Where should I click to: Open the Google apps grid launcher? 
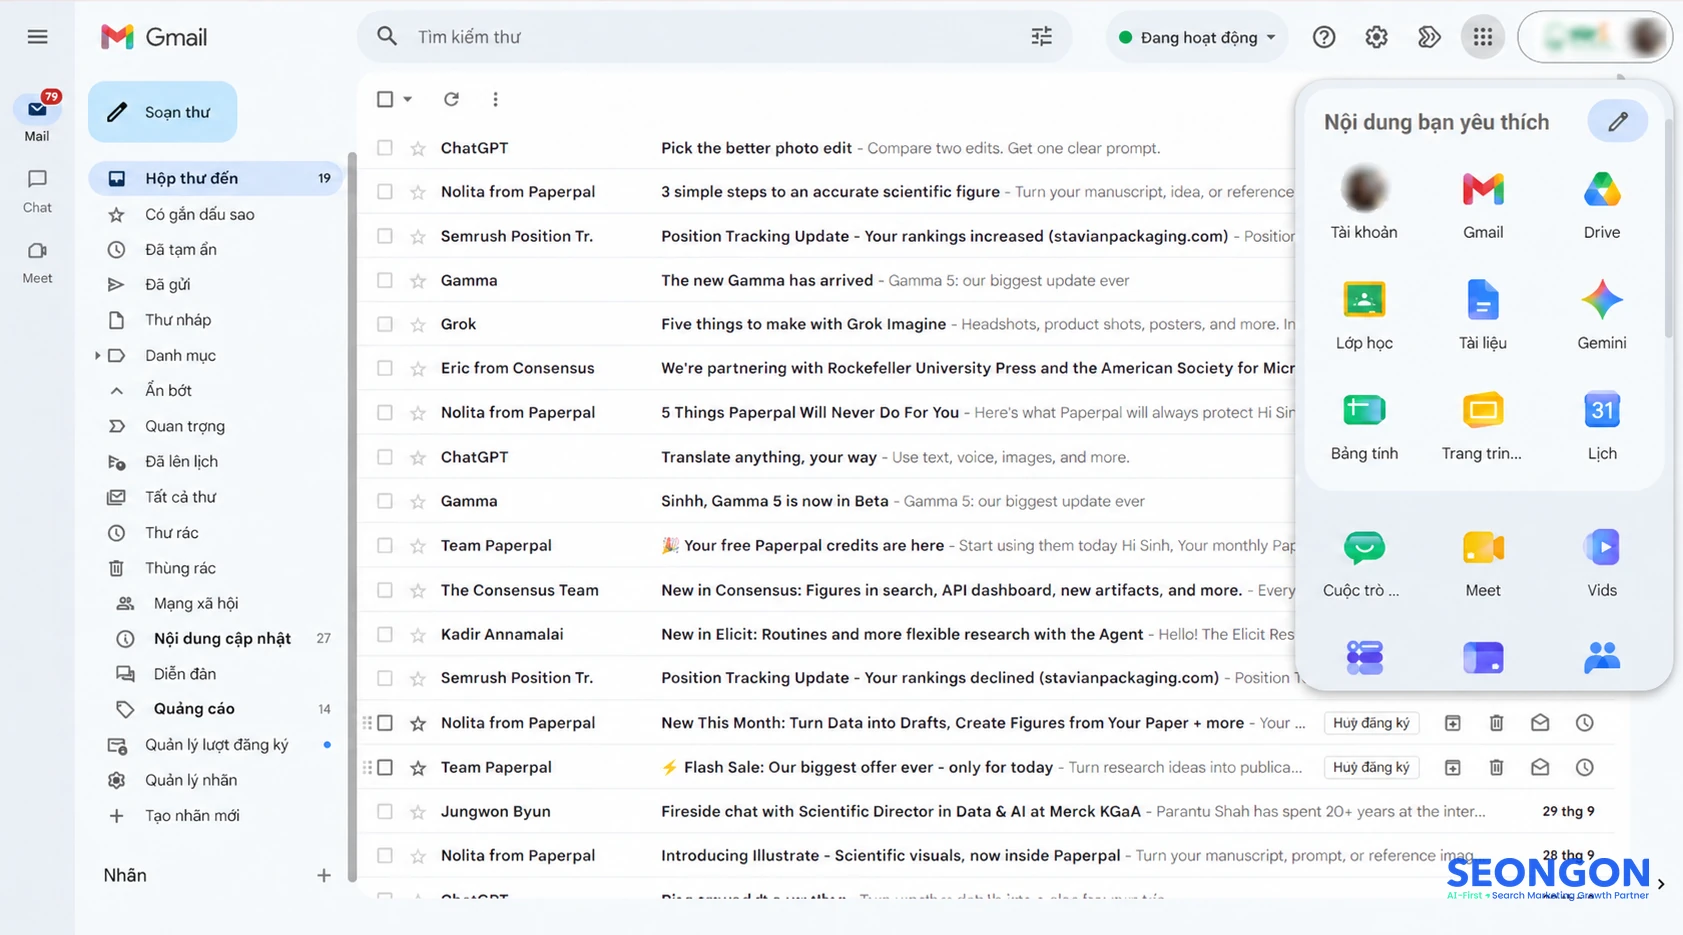pyautogui.click(x=1482, y=37)
